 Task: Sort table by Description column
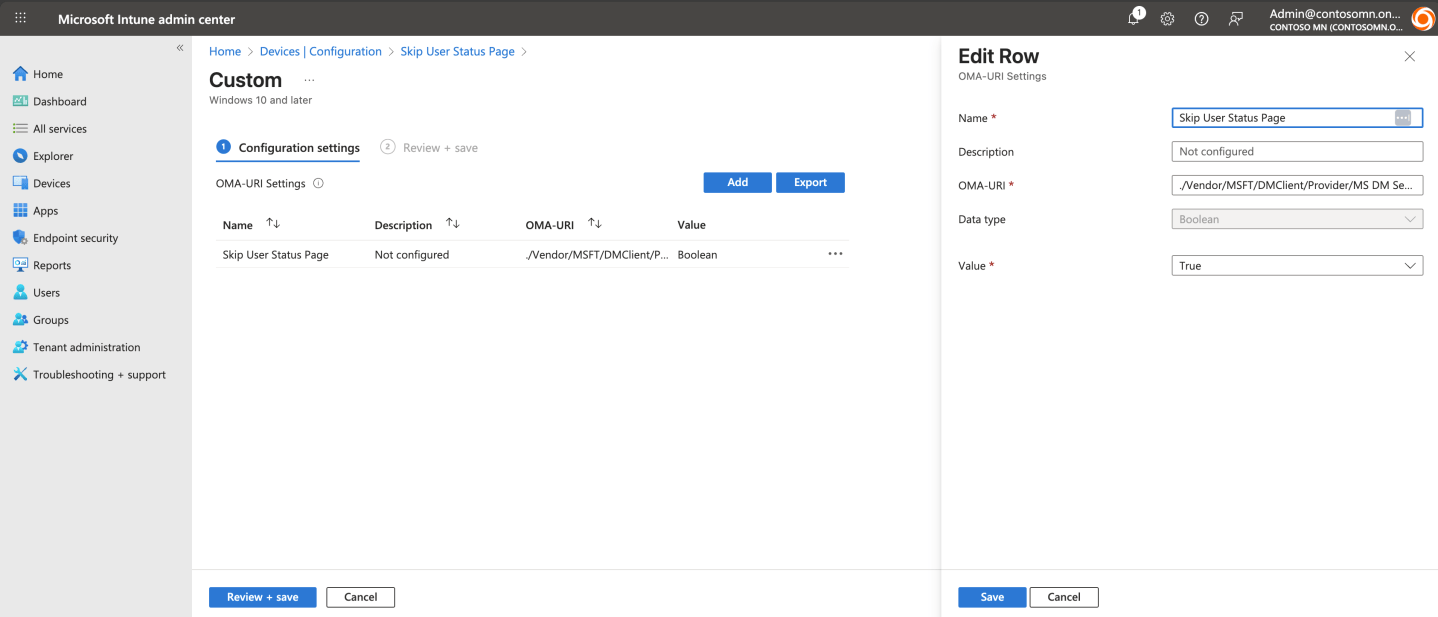(417, 225)
